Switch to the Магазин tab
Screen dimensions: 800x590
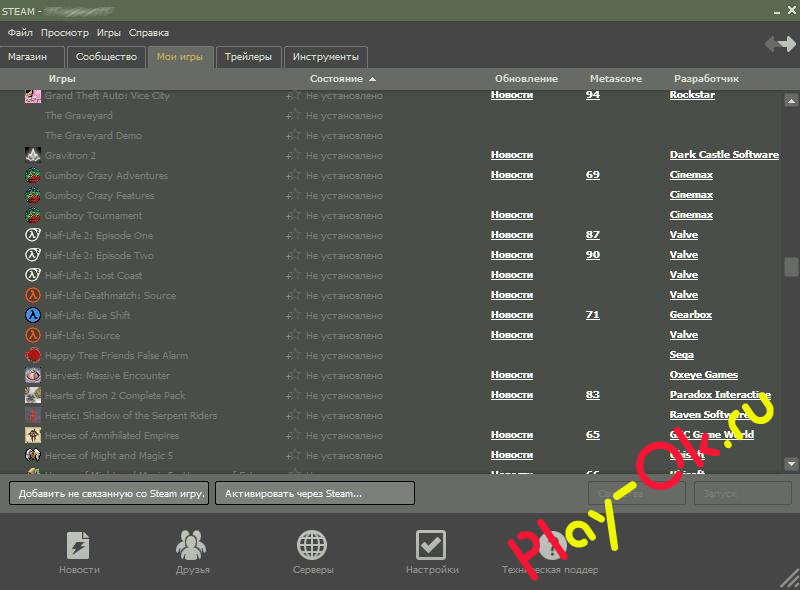click(x=32, y=57)
